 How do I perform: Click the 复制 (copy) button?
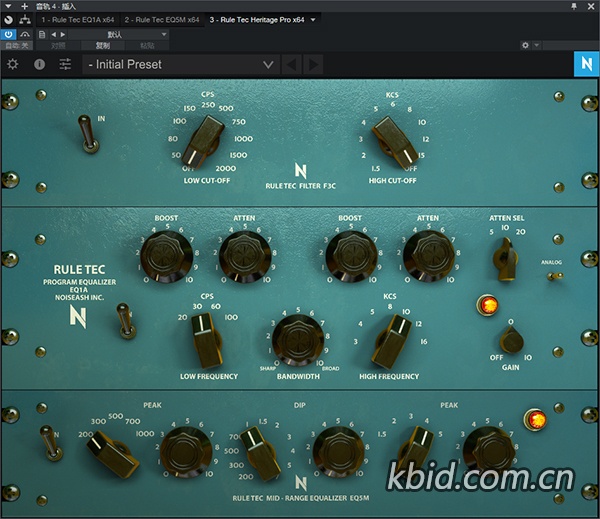(x=102, y=45)
